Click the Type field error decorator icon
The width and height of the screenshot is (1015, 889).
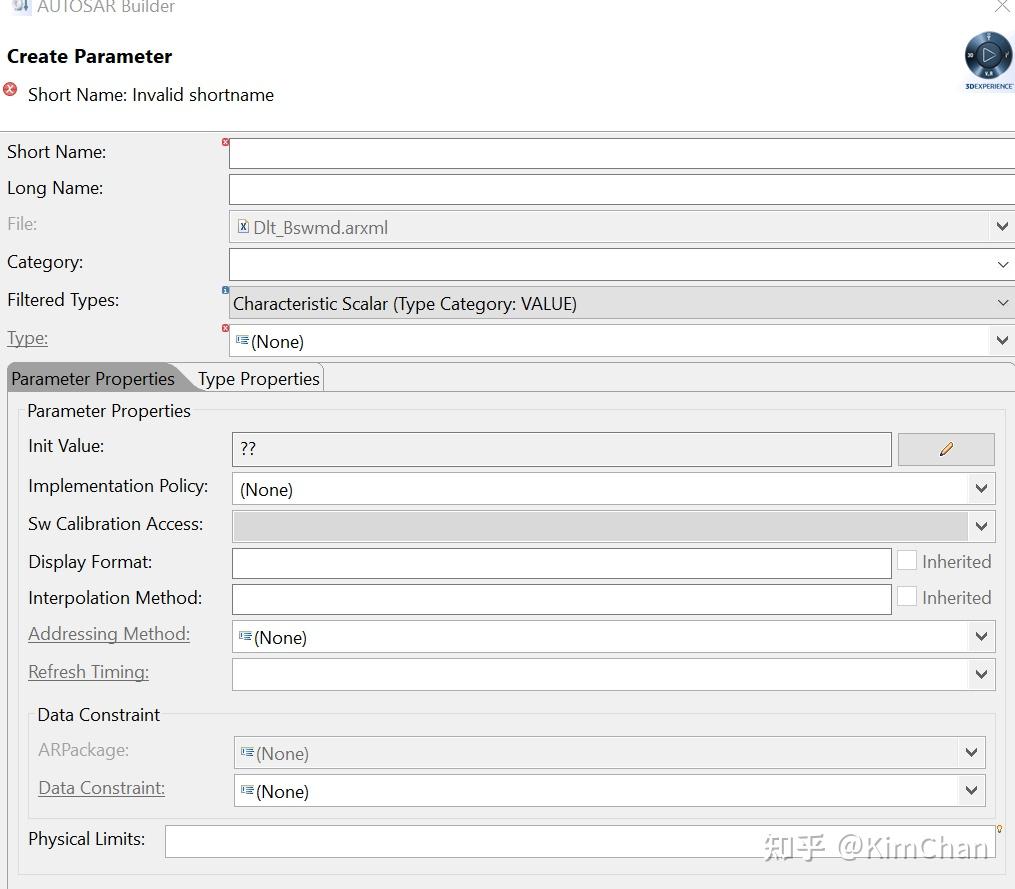tap(225, 328)
